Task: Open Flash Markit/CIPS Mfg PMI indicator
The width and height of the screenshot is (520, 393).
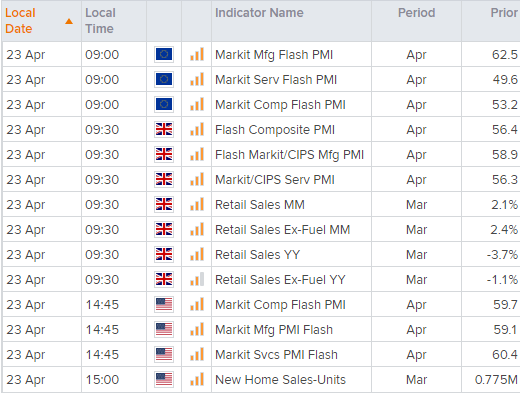Action: pos(289,155)
